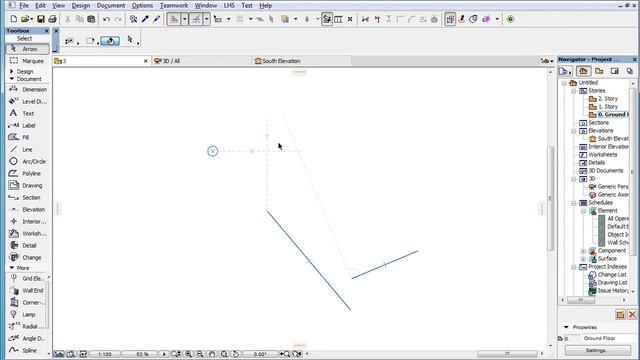640x360 pixels.
Task: Open the Design menu
Action: click(80, 6)
